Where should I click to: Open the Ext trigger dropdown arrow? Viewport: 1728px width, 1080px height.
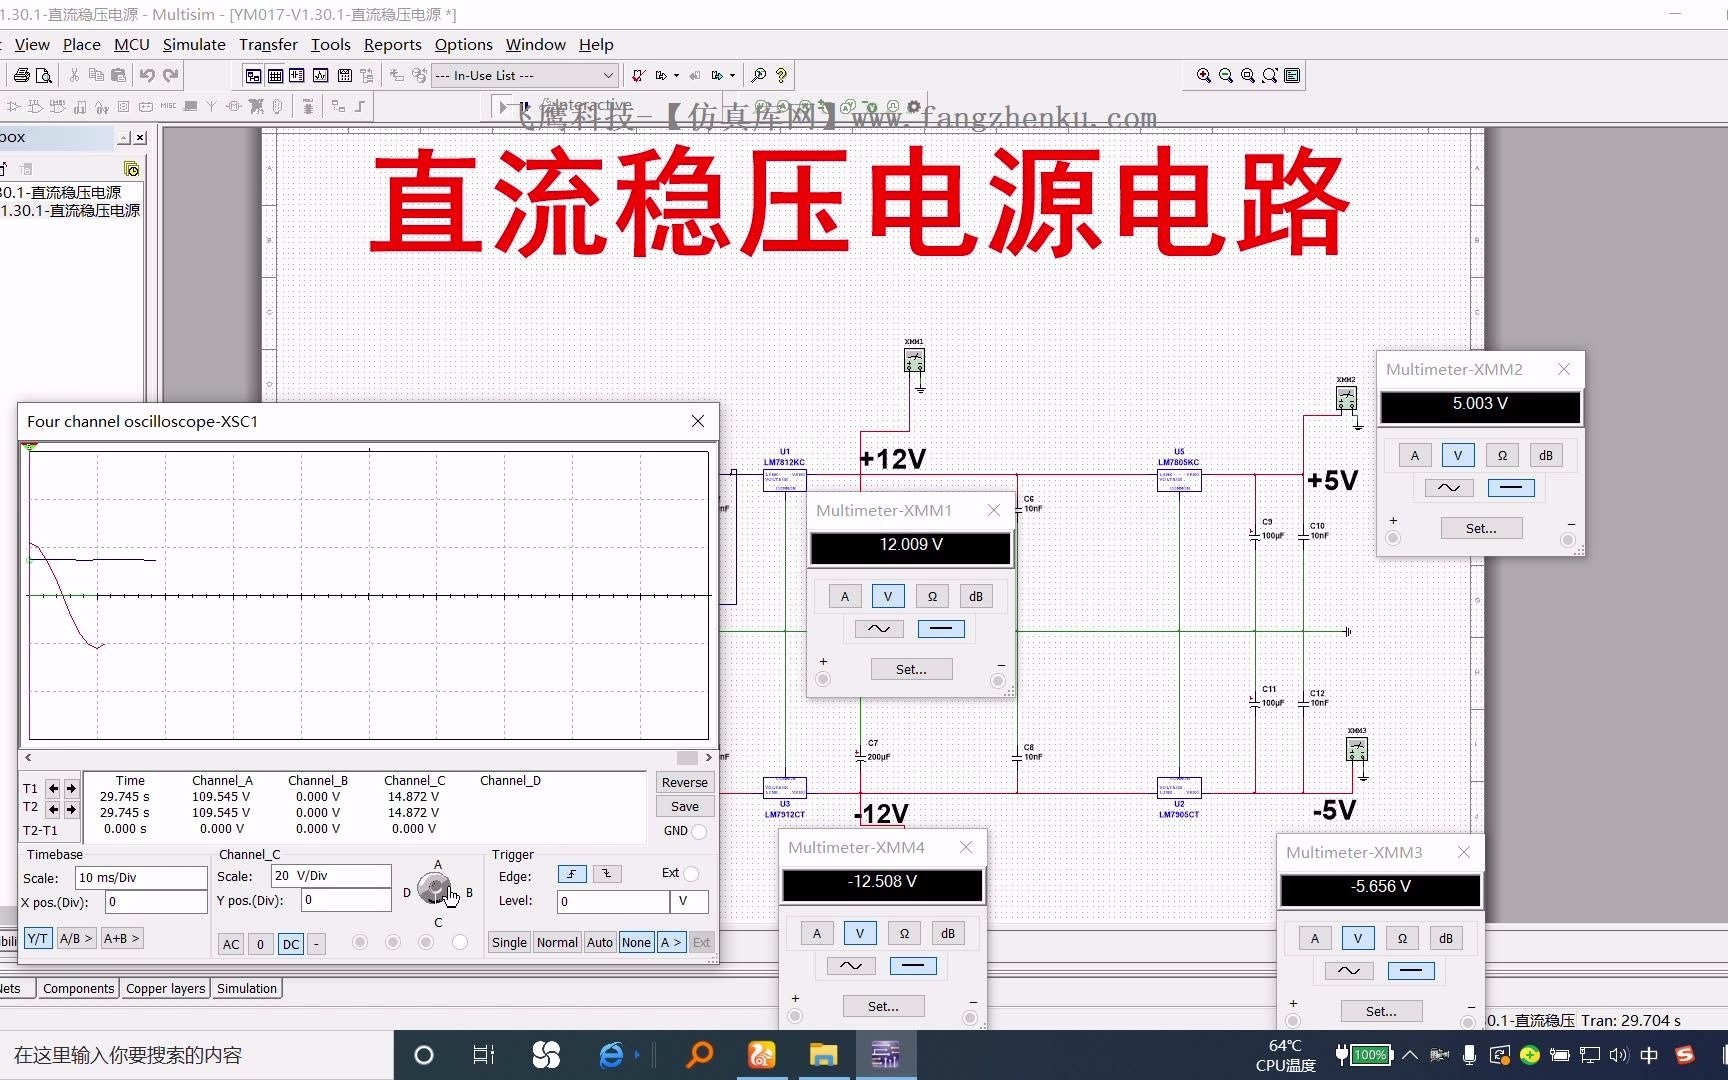[691, 873]
